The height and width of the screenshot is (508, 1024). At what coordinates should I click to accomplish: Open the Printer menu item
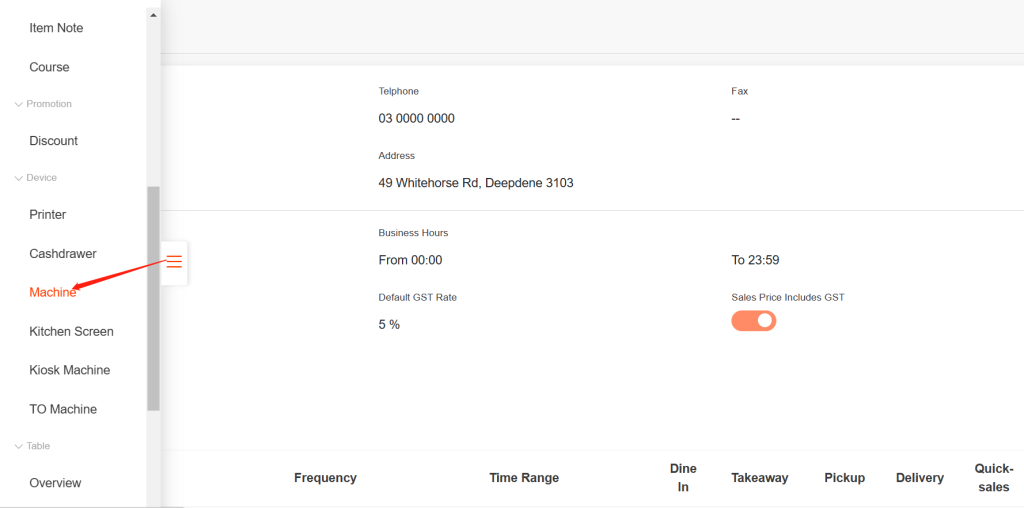[x=48, y=215]
